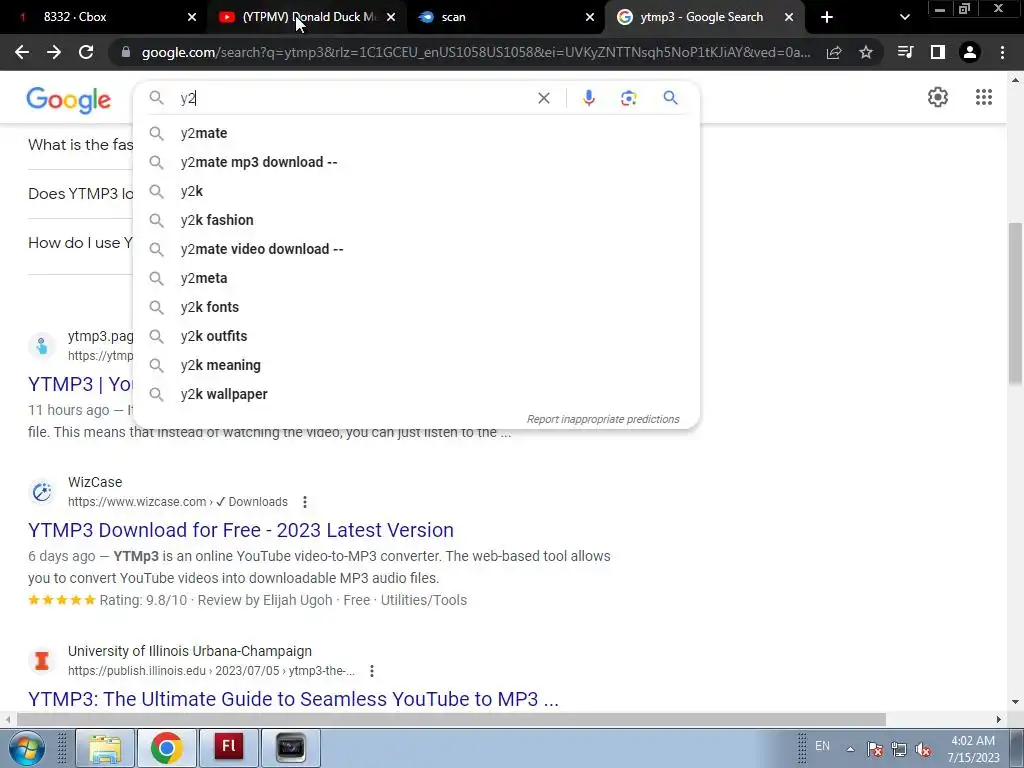
Task: Open WizCase result three-dot options
Action: [x=304, y=502]
